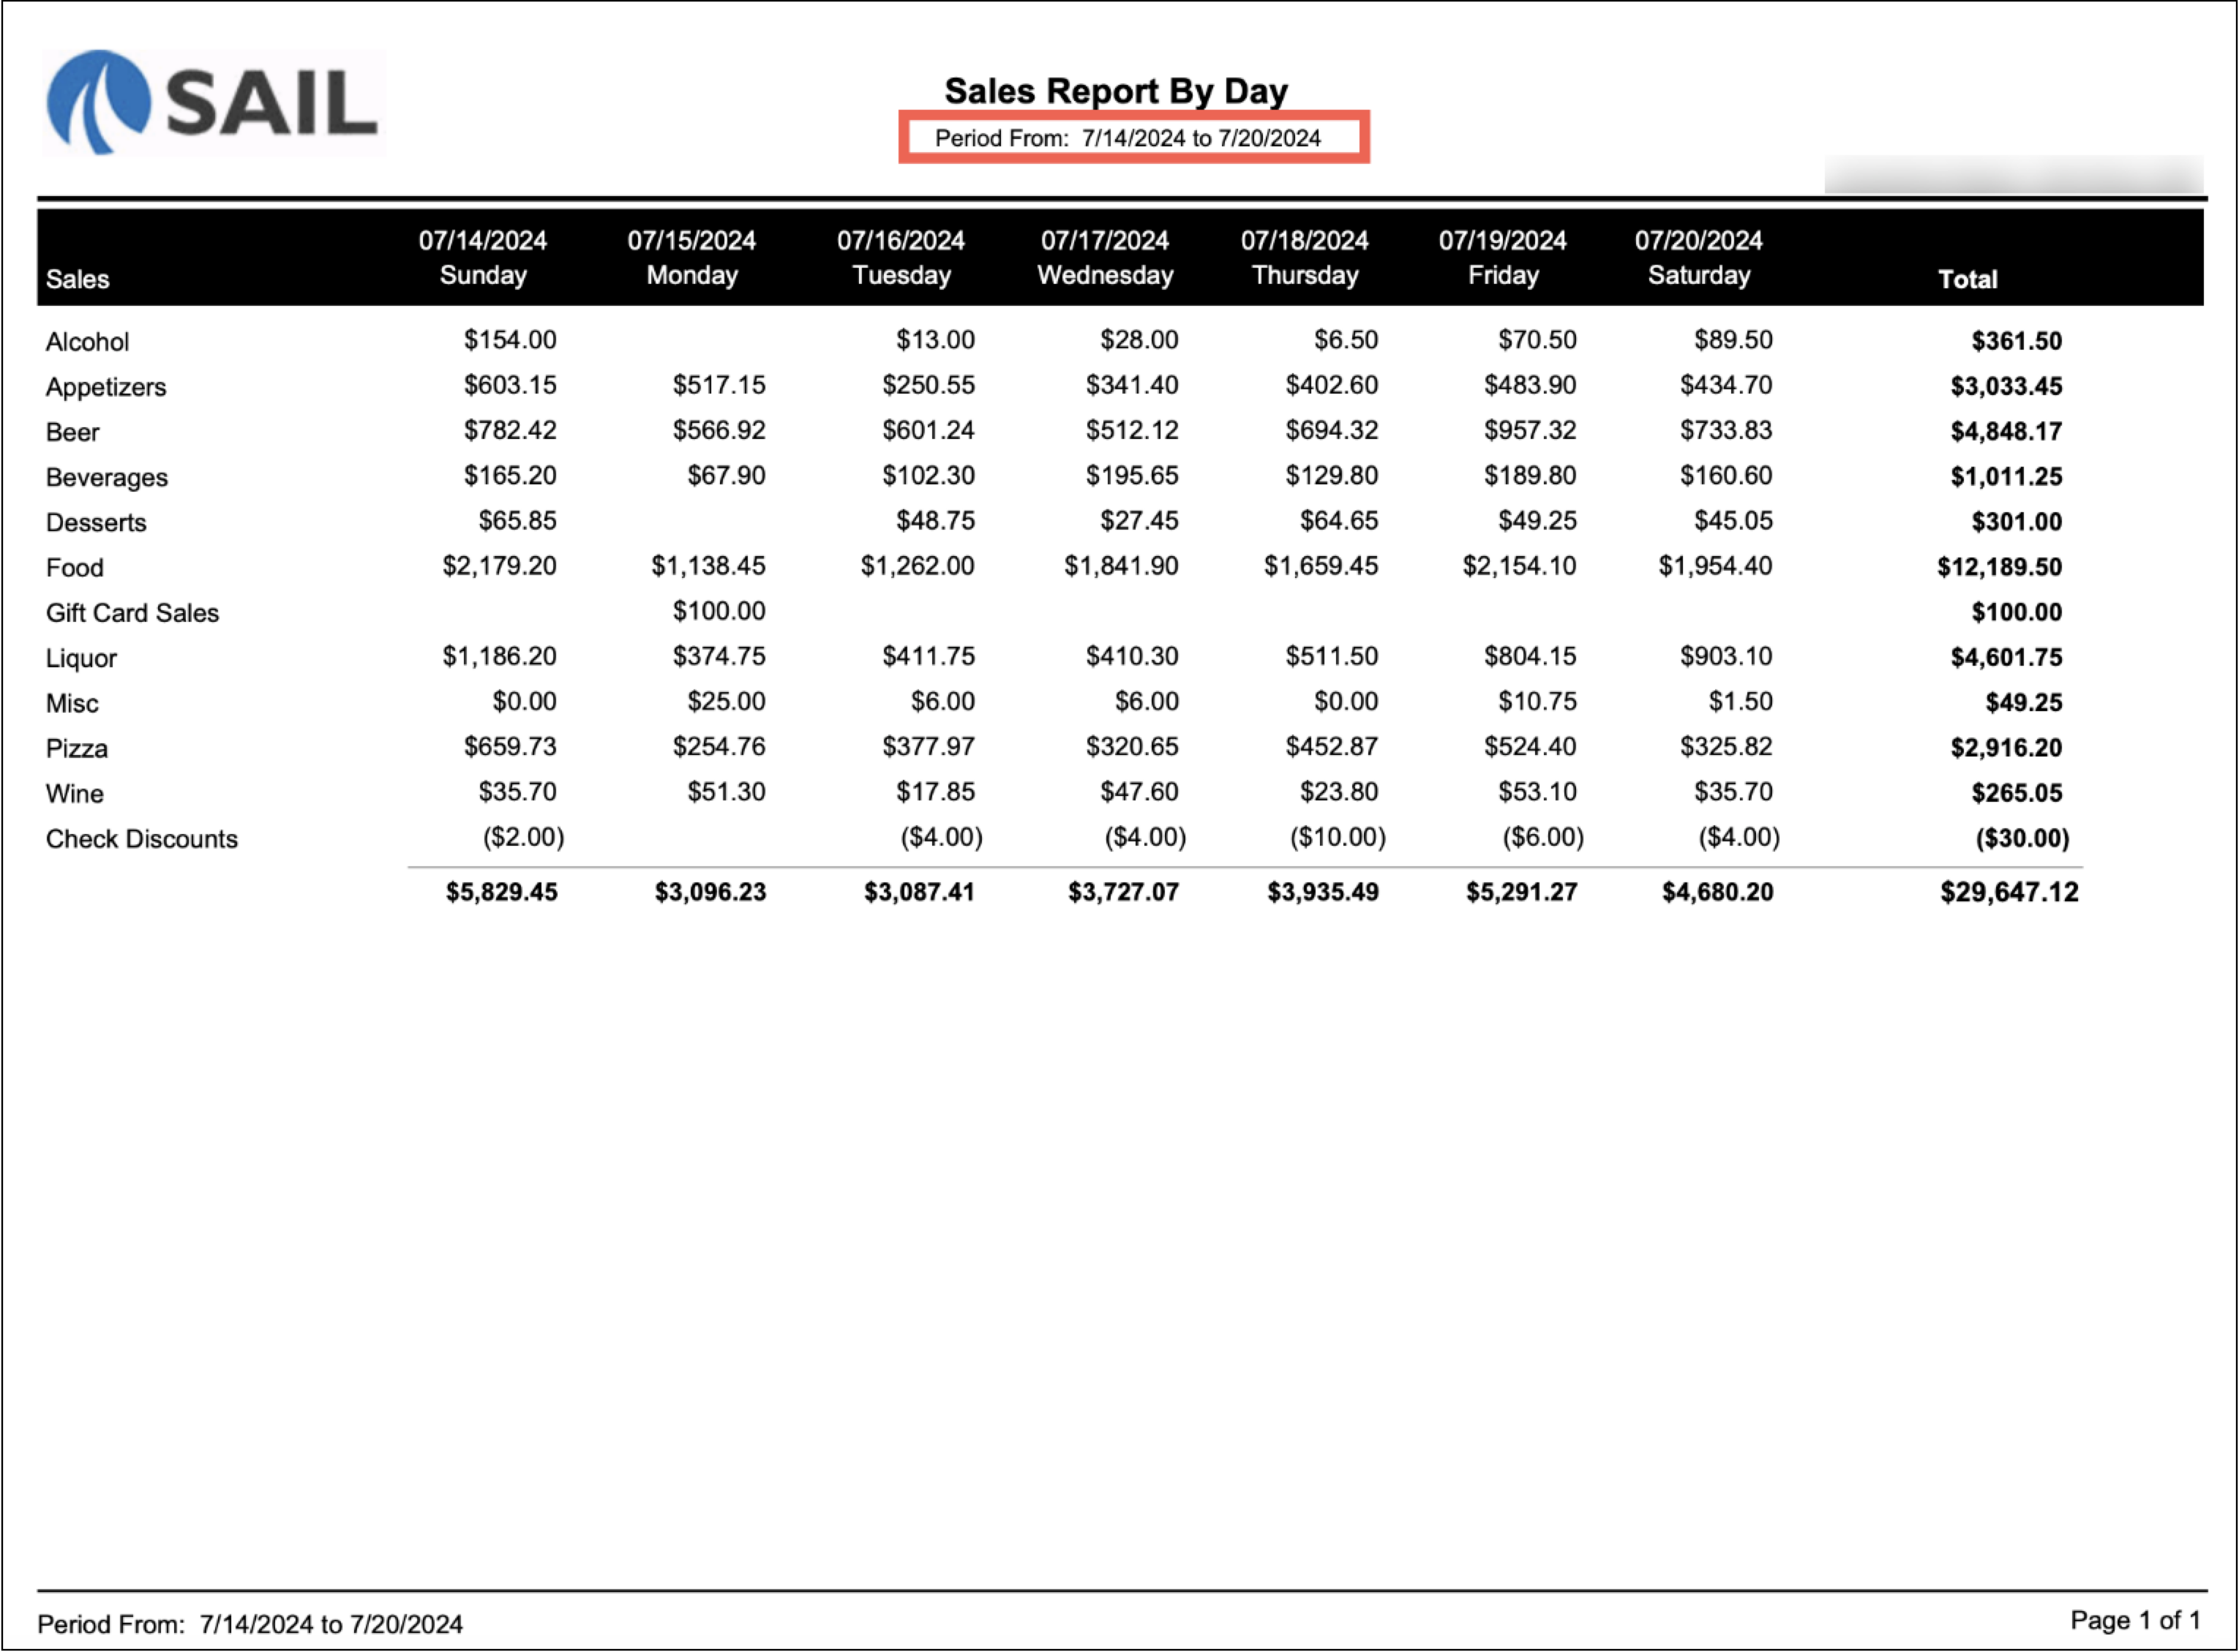
Task: Click Friday daily total $5,291.27
Action: [1521, 892]
